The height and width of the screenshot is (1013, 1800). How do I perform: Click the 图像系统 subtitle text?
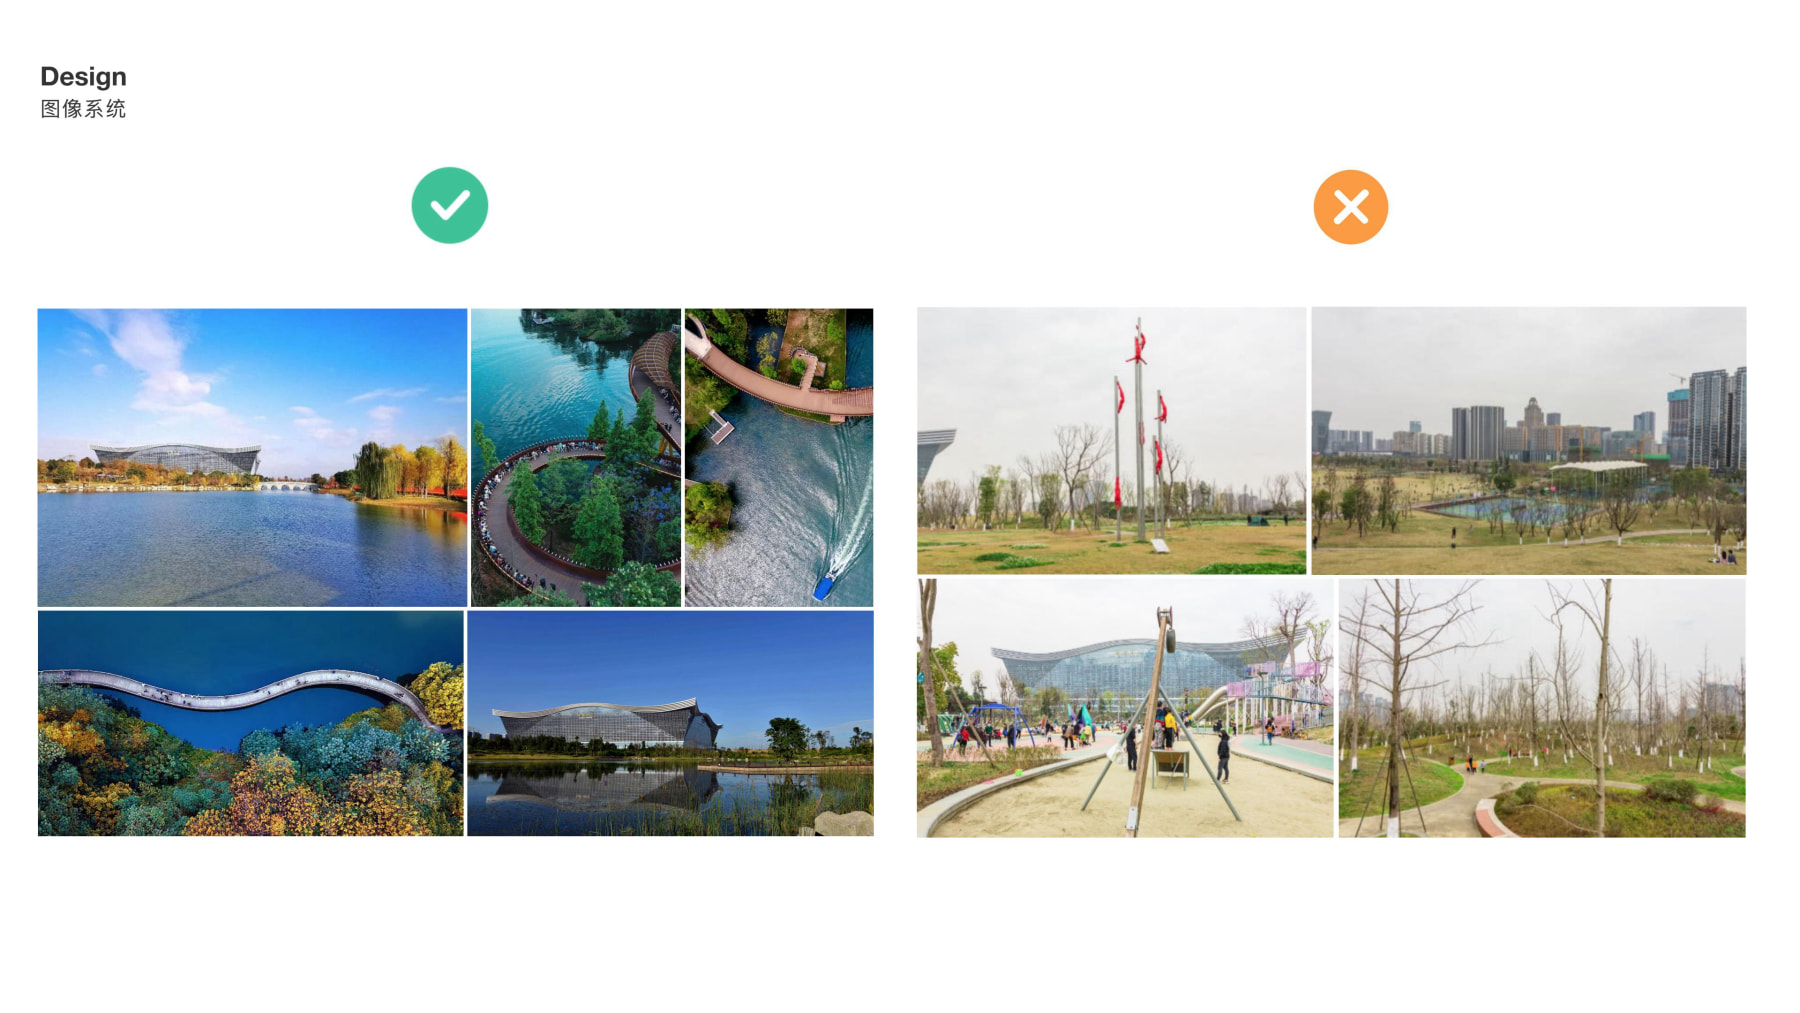pyautogui.click(x=83, y=109)
